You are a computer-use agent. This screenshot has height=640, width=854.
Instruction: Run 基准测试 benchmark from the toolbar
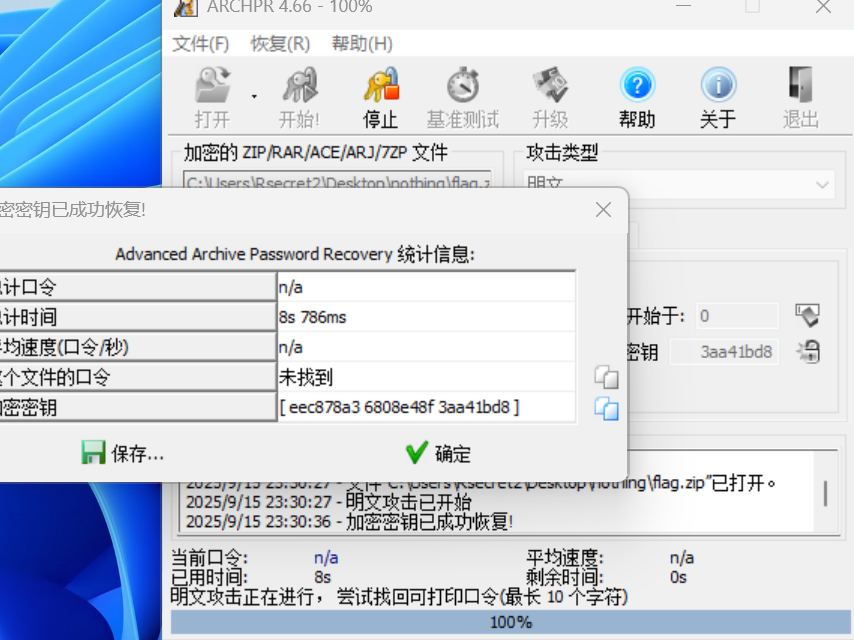[463, 97]
